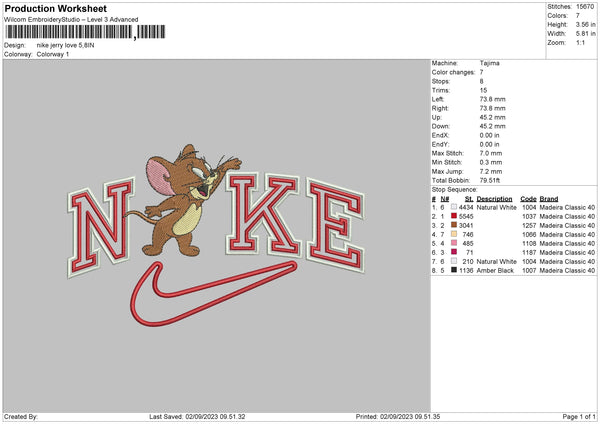Click the red swoosh outline in design
This screenshot has width=600, height=424.
213,294
